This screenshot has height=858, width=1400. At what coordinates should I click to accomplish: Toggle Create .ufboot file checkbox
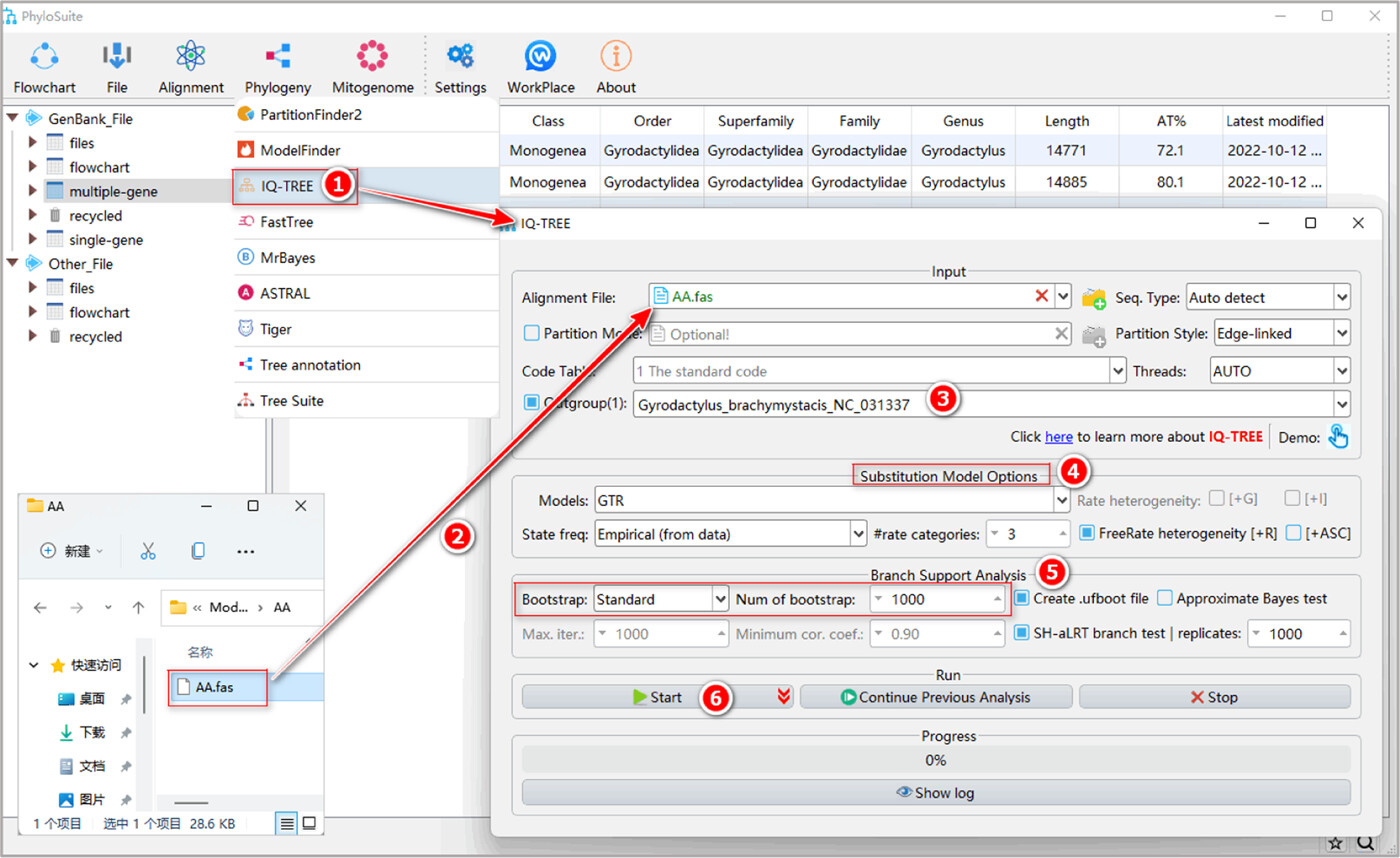click(x=1022, y=598)
